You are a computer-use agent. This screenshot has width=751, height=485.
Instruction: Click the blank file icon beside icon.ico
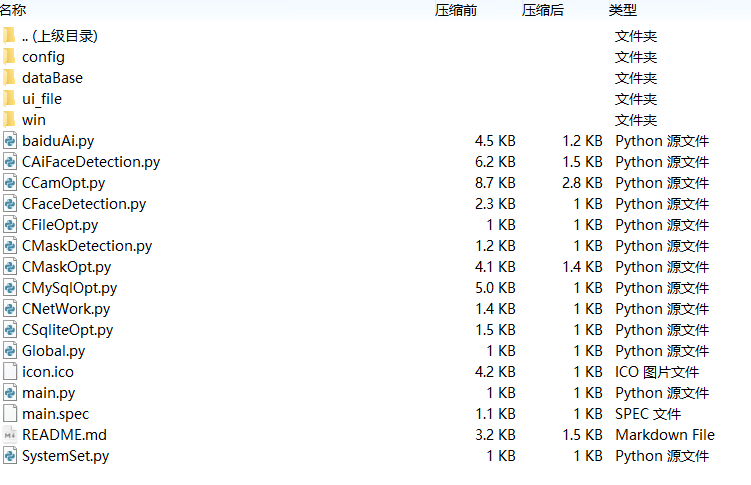(x=10, y=372)
